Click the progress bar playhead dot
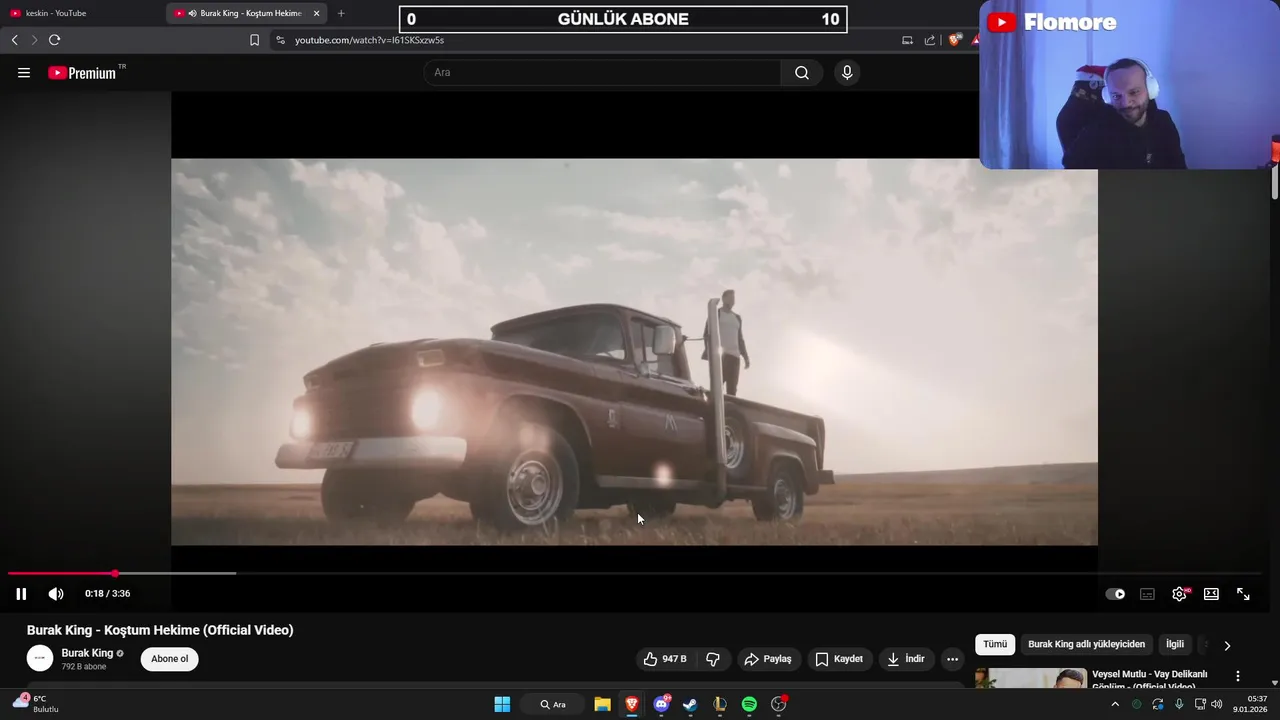Image resolution: width=1280 pixels, height=720 pixels. coord(115,573)
